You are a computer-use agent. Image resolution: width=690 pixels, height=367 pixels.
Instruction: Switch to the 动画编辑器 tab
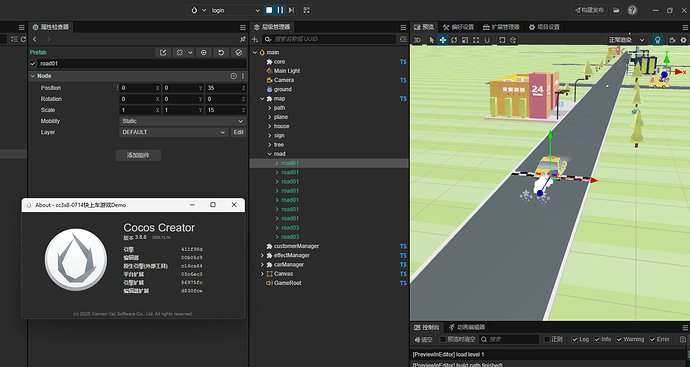(x=467, y=327)
